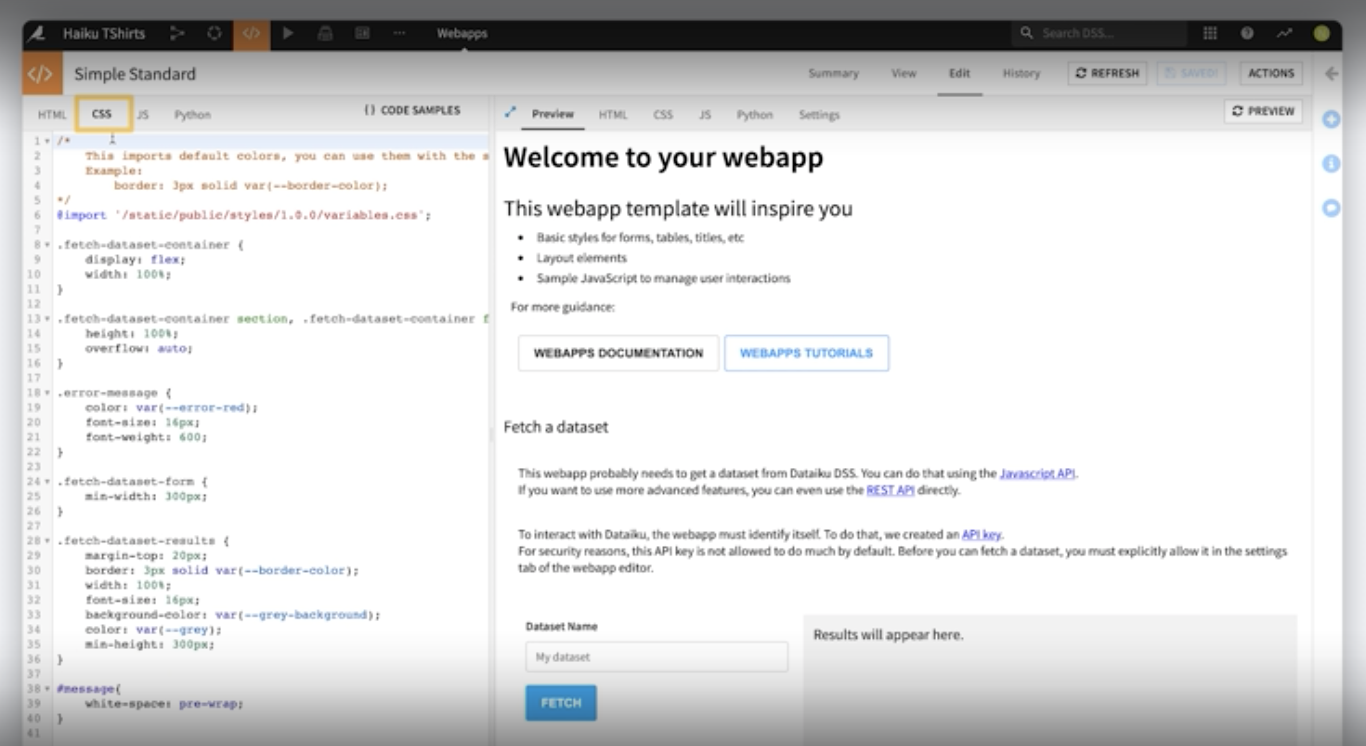The width and height of the screenshot is (1366, 746).
Task: Open the History tab
Action: click(1021, 73)
